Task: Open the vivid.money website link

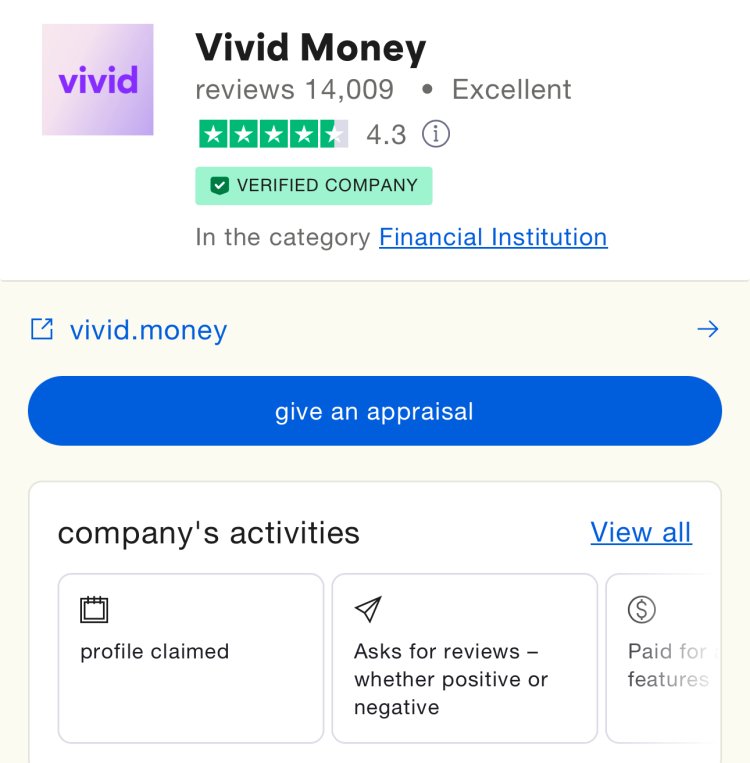Action: pos(148,330)
